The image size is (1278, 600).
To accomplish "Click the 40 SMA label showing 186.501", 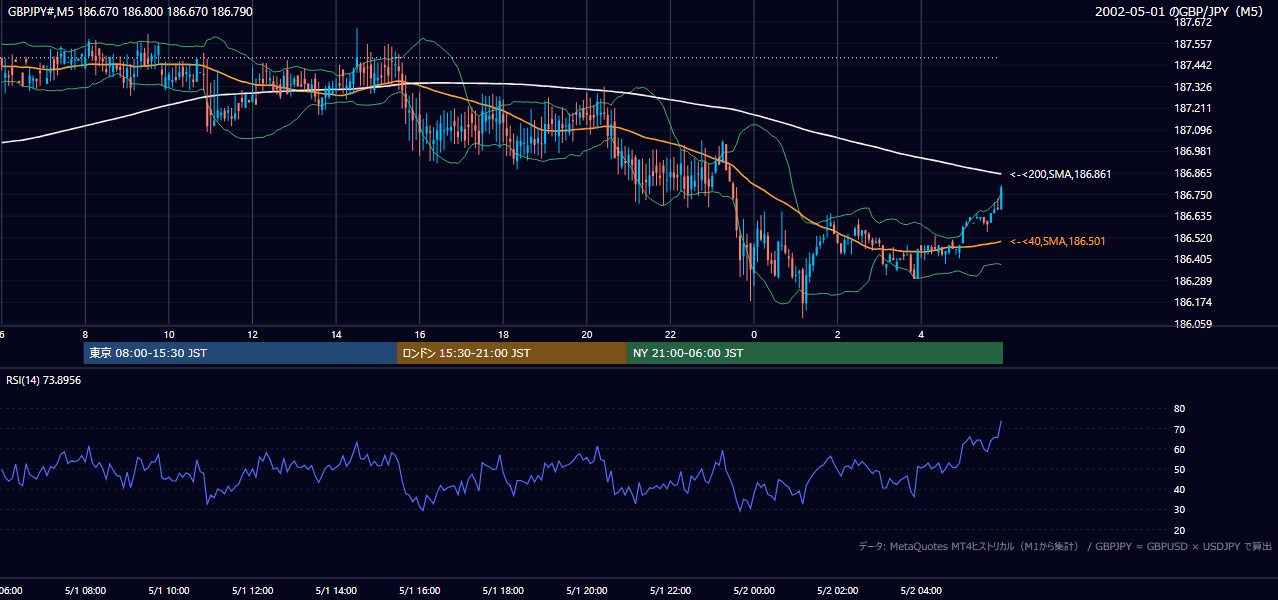I will (1057, 241).
